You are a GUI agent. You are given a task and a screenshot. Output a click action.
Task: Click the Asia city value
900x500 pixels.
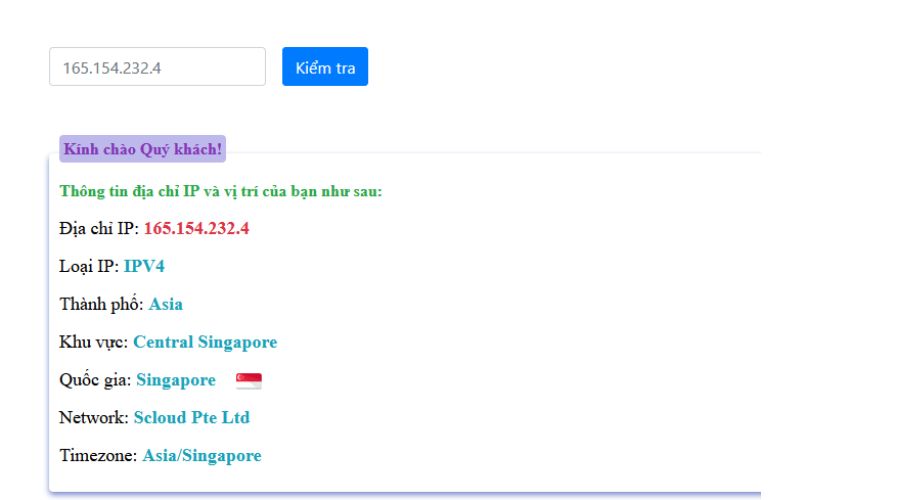coord(166,304)
